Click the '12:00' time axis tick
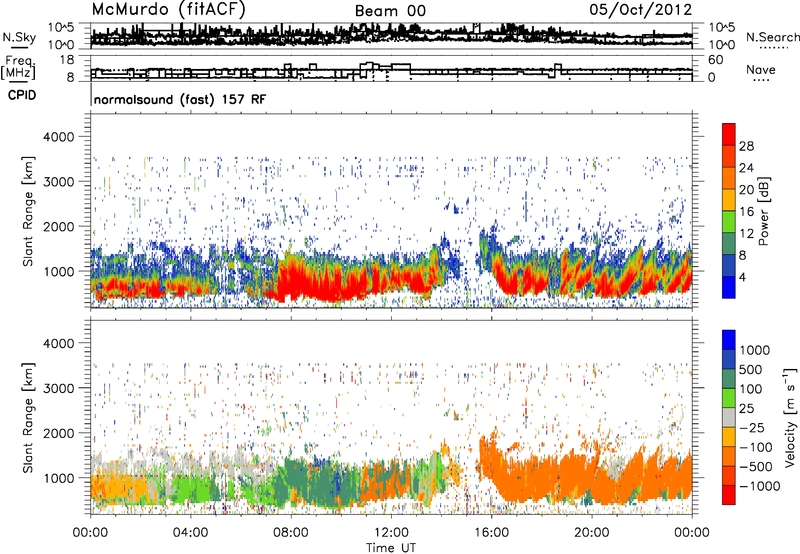Viewport: 800px width, 554px height. [391, 533]
